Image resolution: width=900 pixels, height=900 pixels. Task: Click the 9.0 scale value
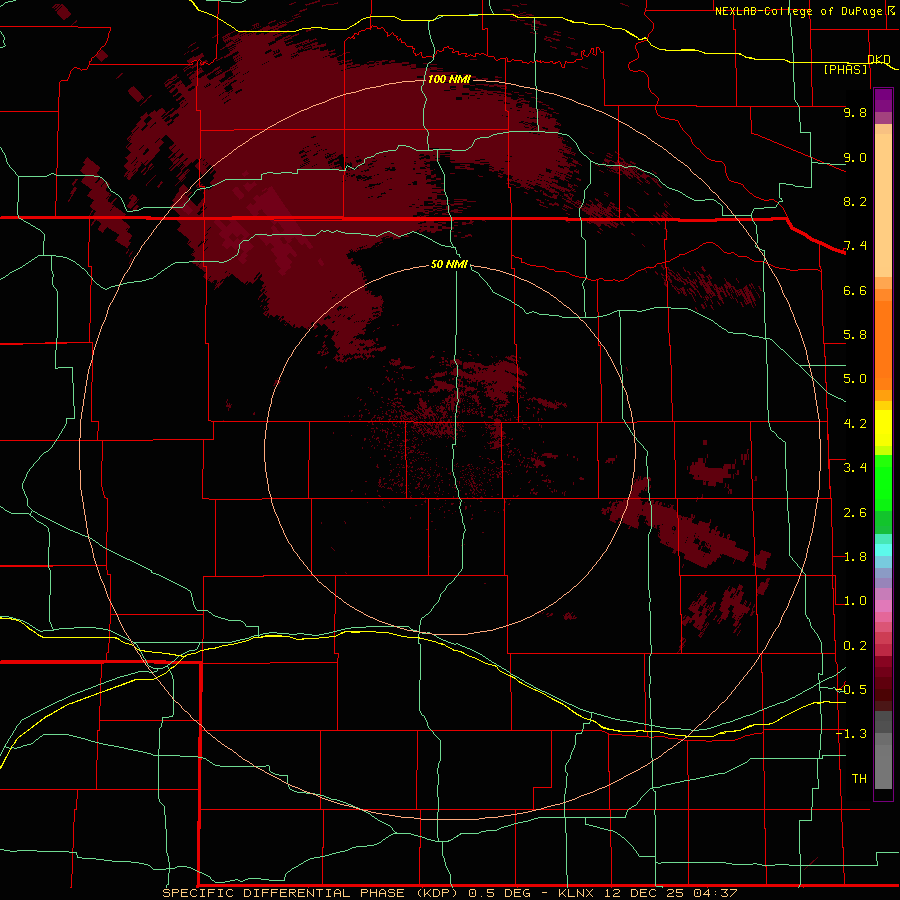855,157
